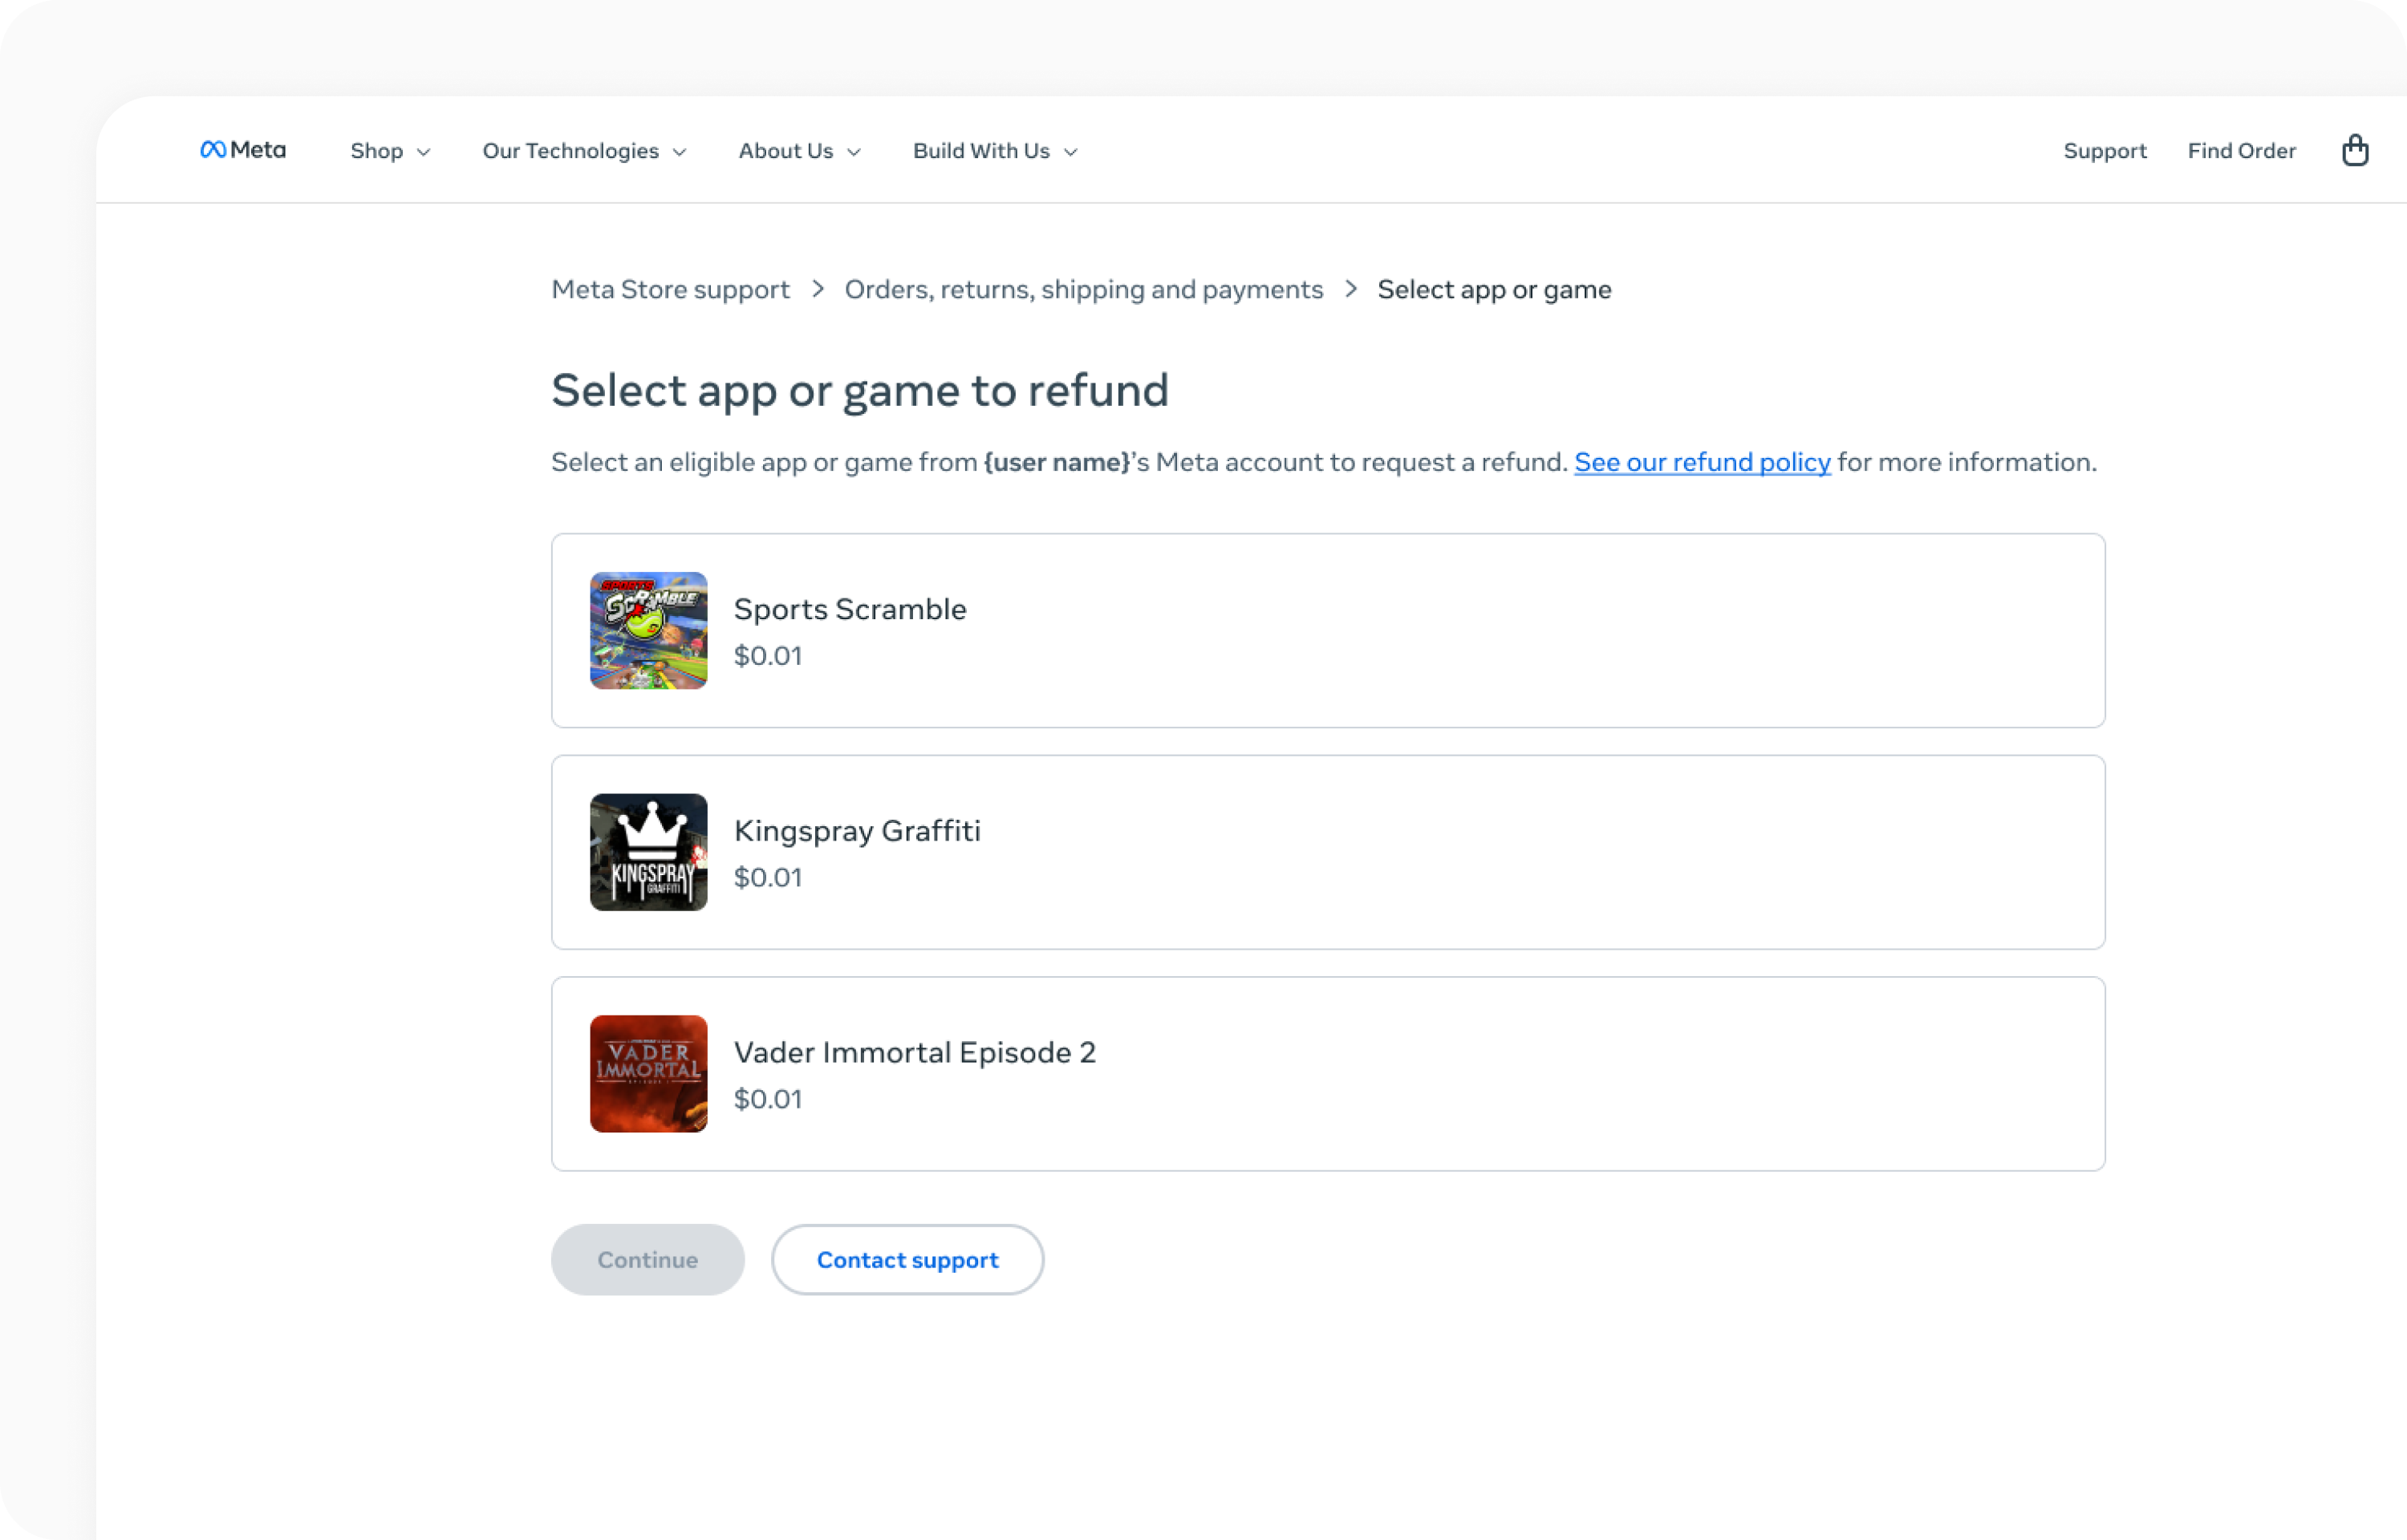Click the Kingspray Graffiti crown thumbnail

(648, 852)
